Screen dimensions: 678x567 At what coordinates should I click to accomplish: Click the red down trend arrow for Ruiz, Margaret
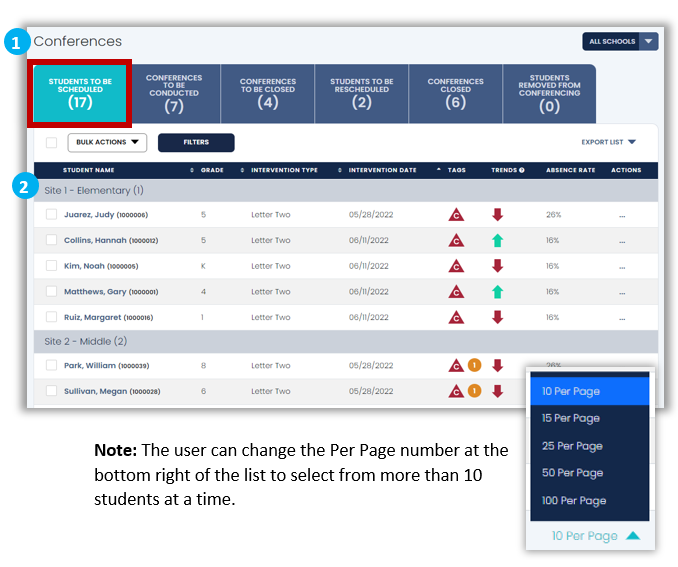click(498, 317)
